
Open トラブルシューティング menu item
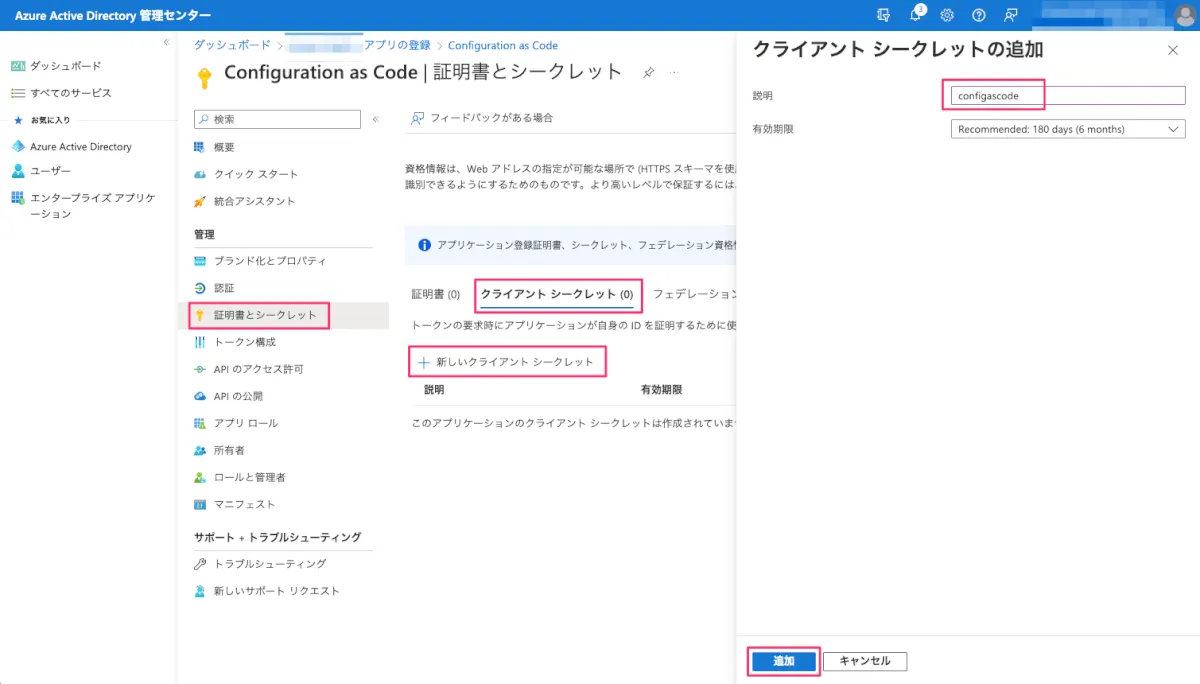(270, 564)
